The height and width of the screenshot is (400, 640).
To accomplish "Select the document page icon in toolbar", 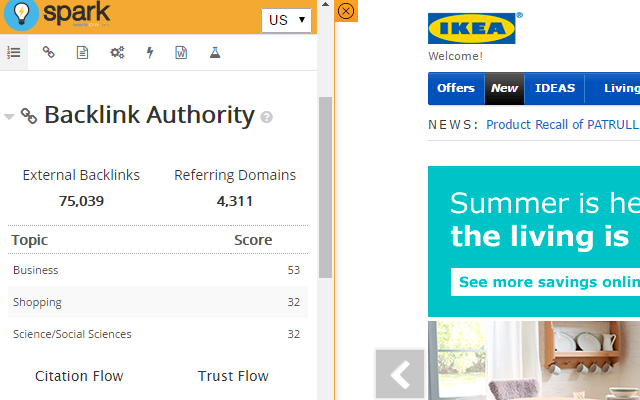I will click(x=83, y=52).
